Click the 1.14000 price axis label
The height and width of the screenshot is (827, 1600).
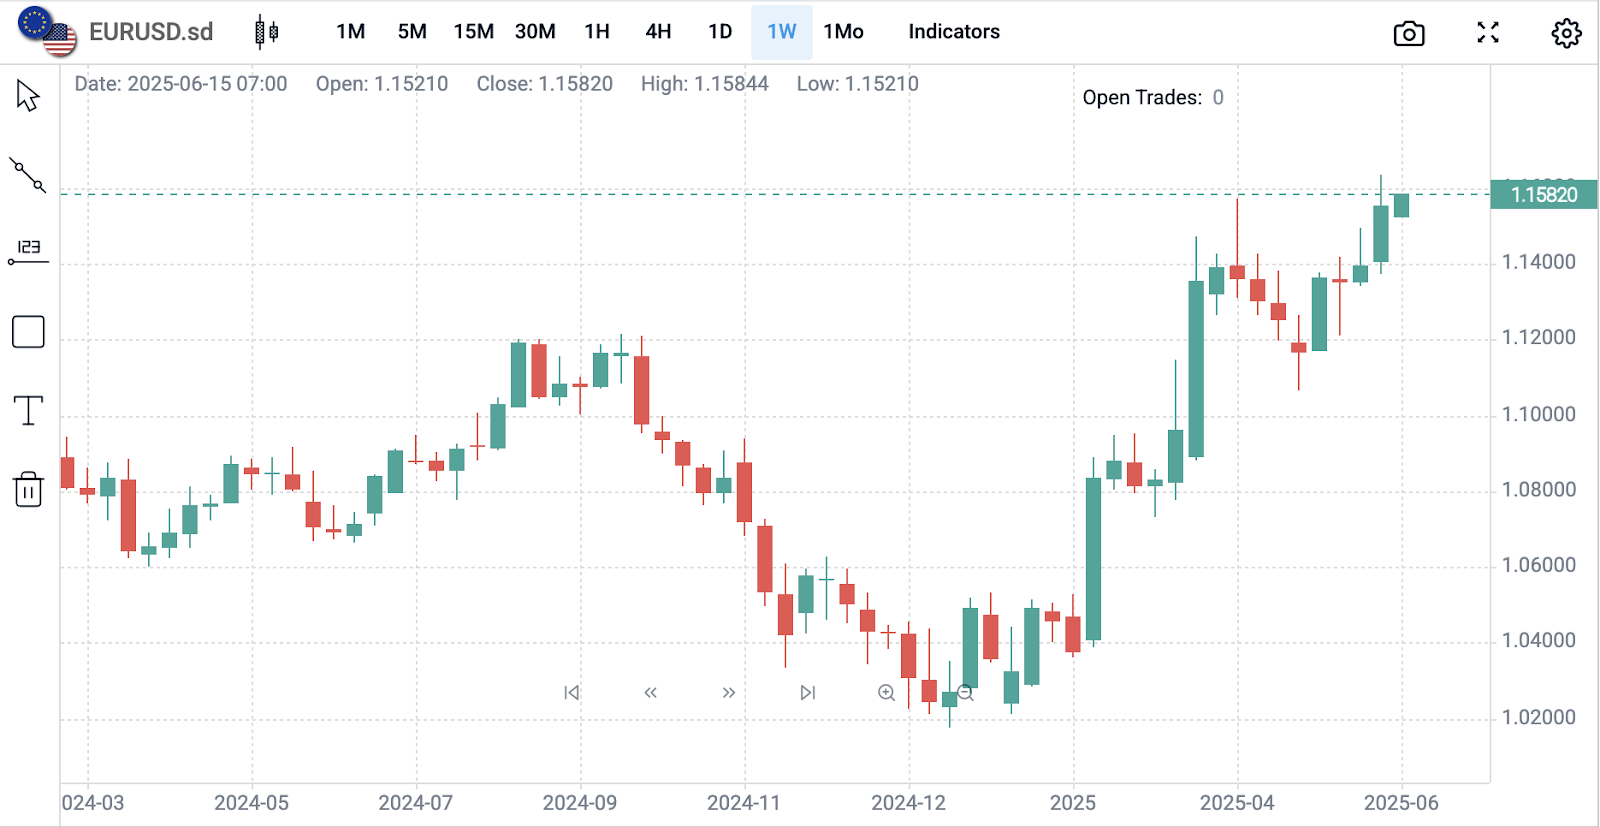(x=1539, y=262)
